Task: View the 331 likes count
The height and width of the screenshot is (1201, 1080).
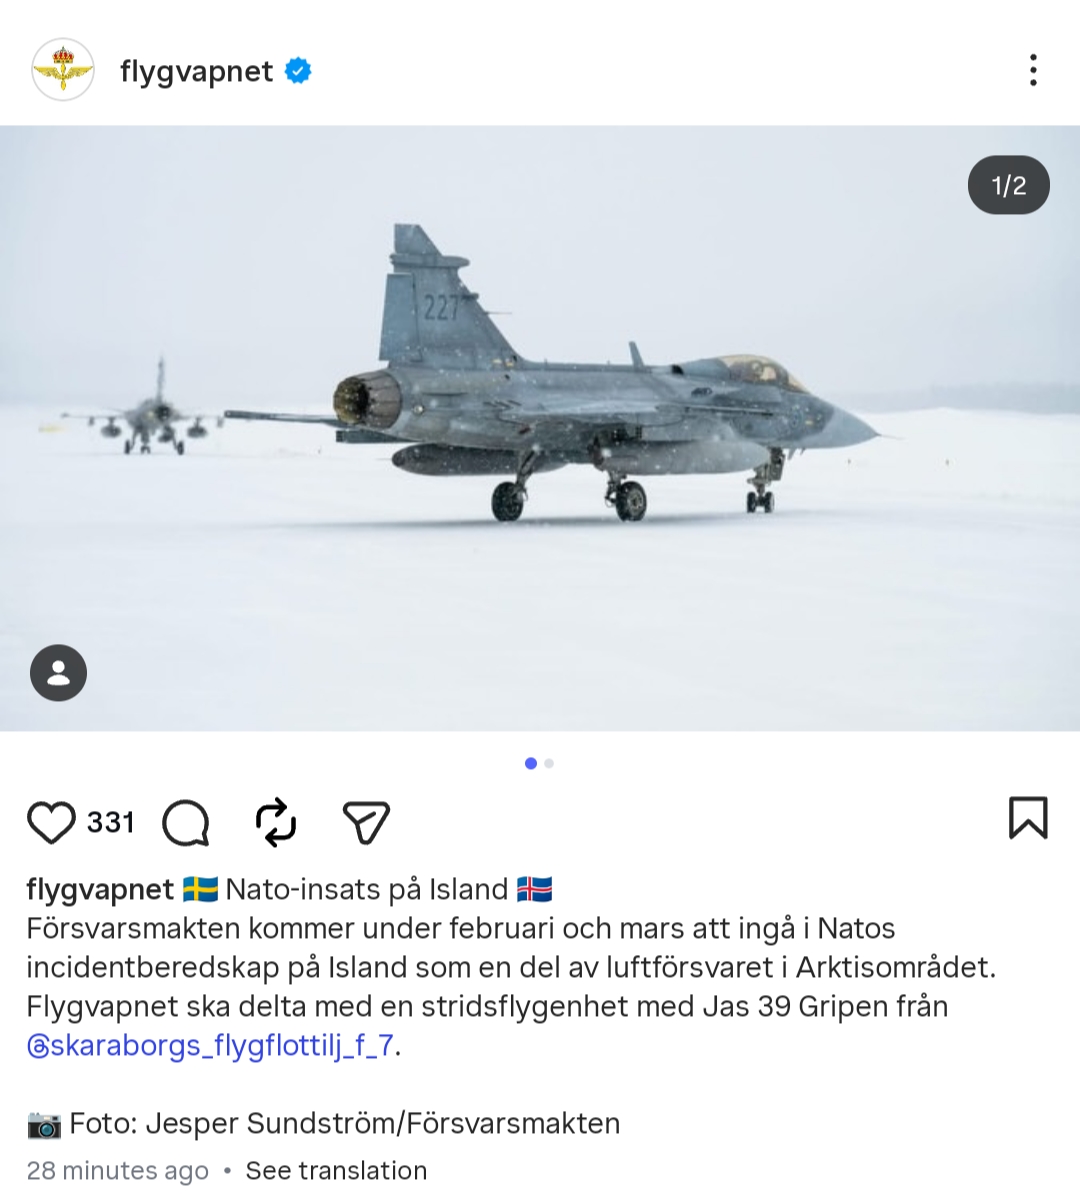Action: [x=111, y=822]
